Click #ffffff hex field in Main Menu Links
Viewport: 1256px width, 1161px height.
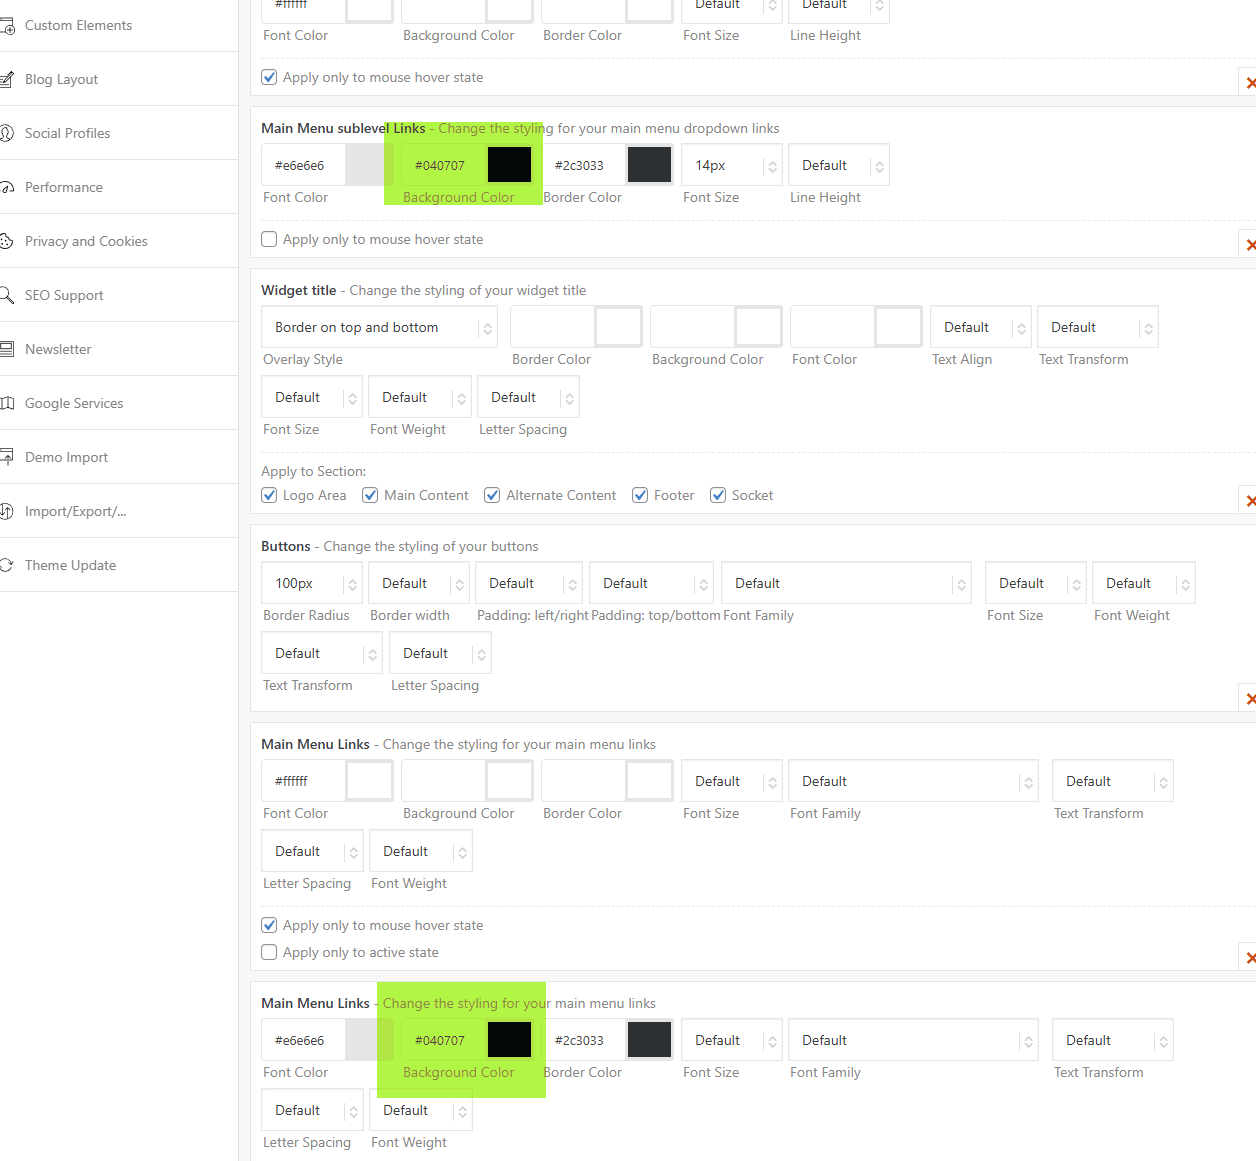[304, 781]
